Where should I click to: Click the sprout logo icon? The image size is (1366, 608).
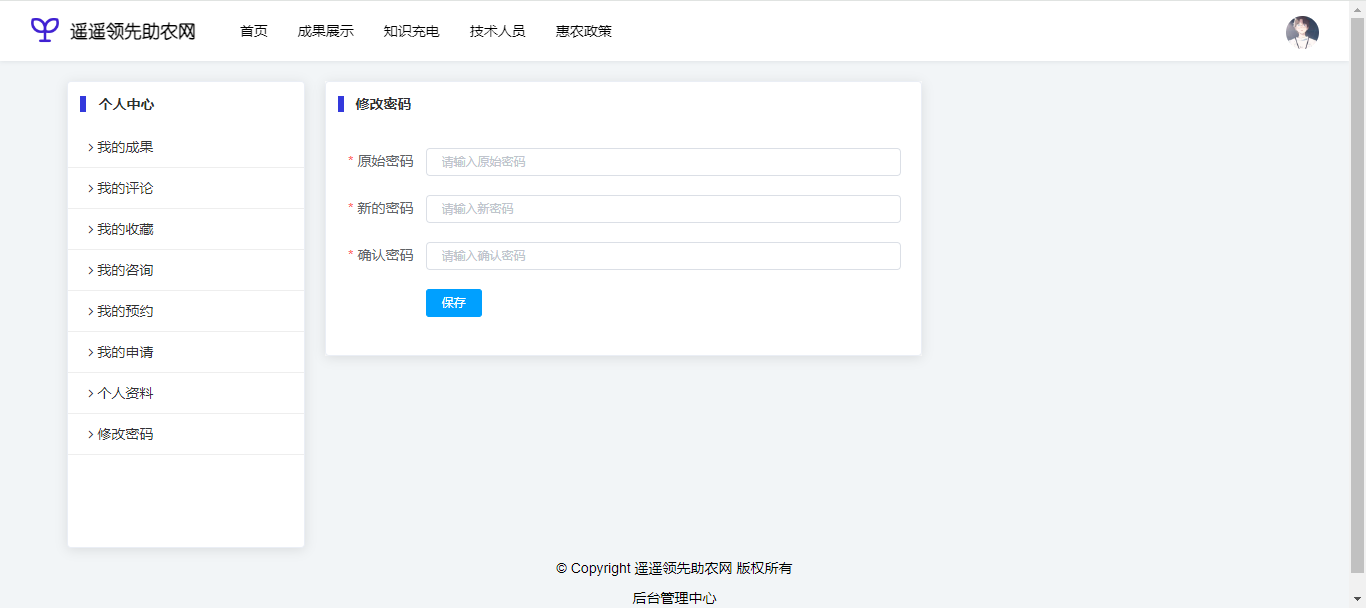click(x=45, y=30)
